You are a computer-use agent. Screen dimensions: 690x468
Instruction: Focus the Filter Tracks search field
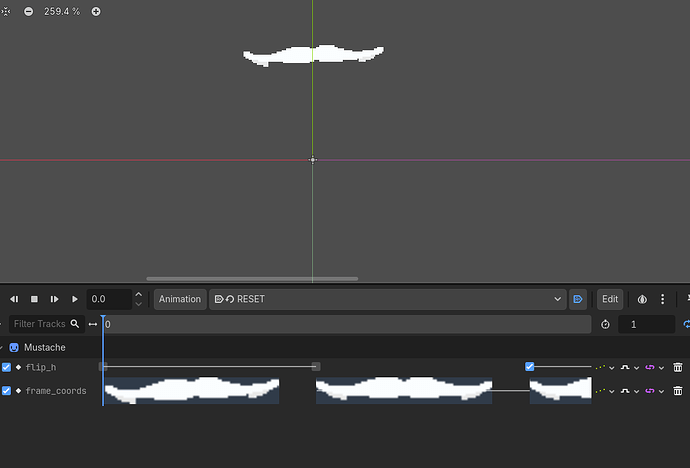click(47, 324)
